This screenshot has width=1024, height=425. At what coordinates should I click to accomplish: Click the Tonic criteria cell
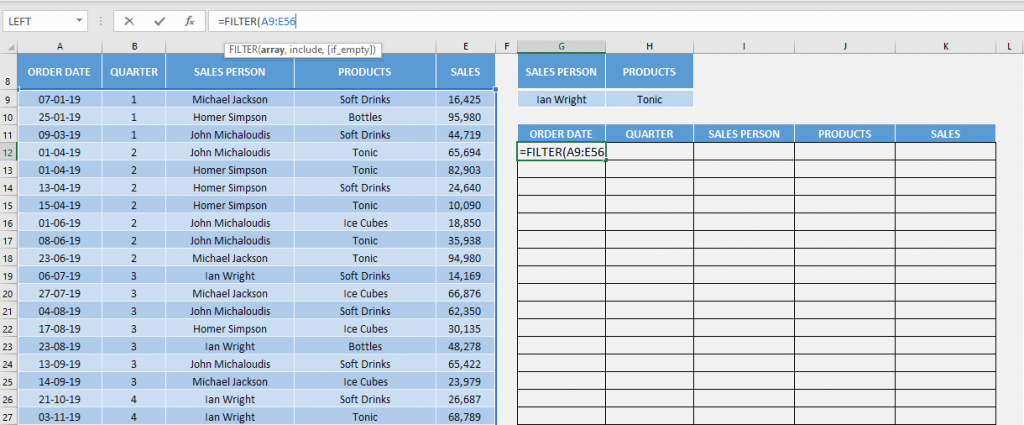point(649,99)
